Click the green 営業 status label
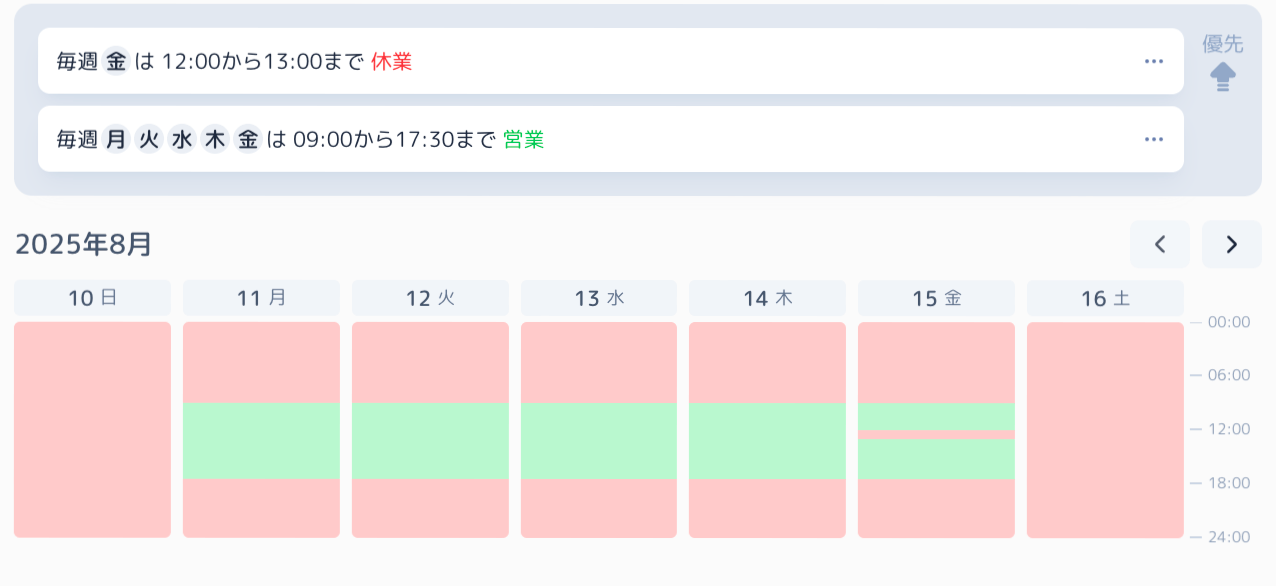This screenshot has width=1276, height=586. pyautogui.click(x=524, y=139)
